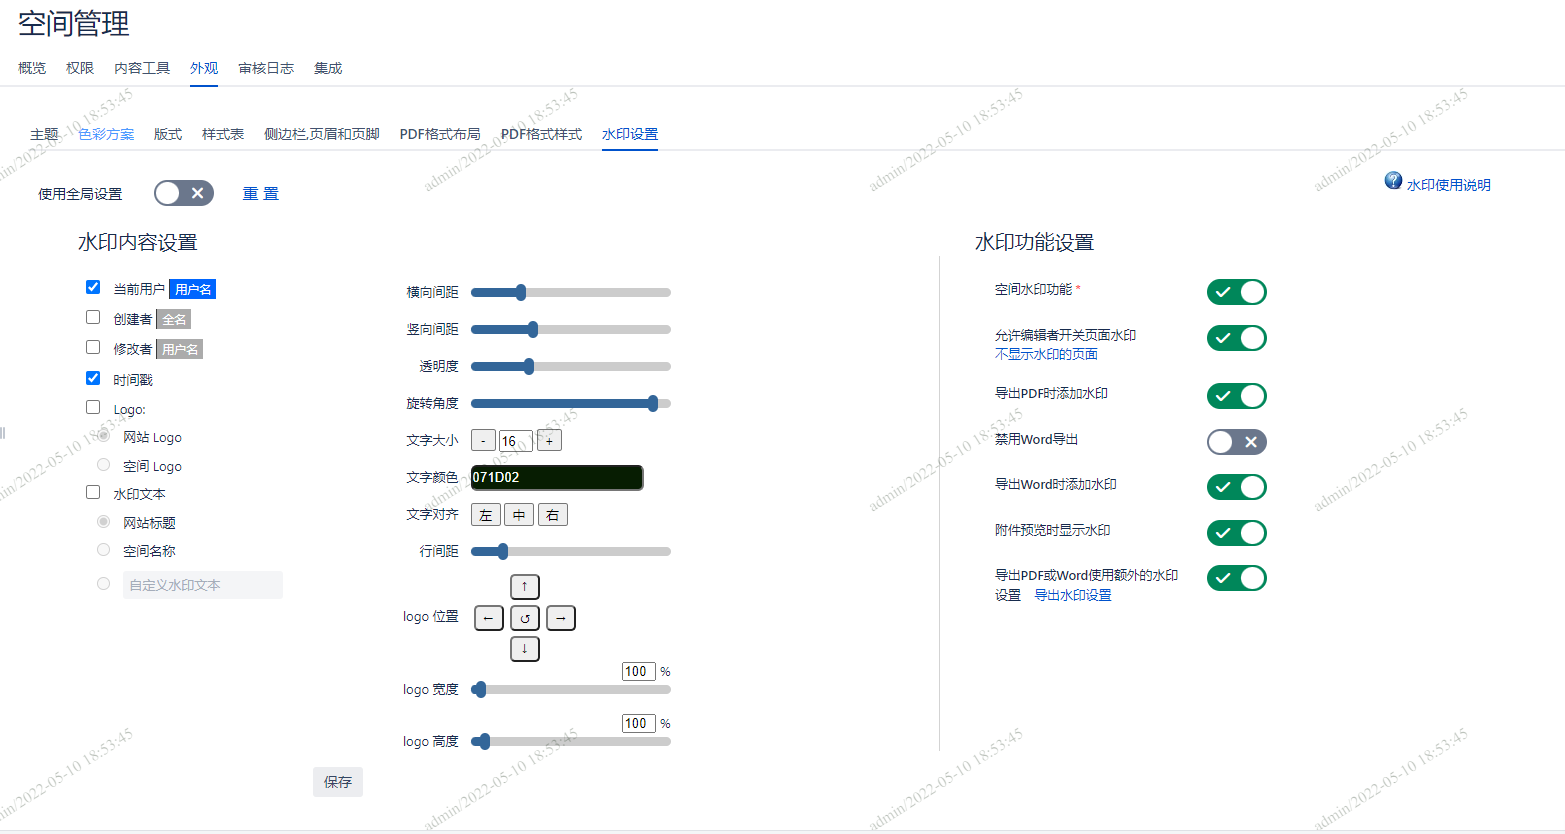
Task: Move logo position left with arrow button
Action: click(x=488, y=618)
